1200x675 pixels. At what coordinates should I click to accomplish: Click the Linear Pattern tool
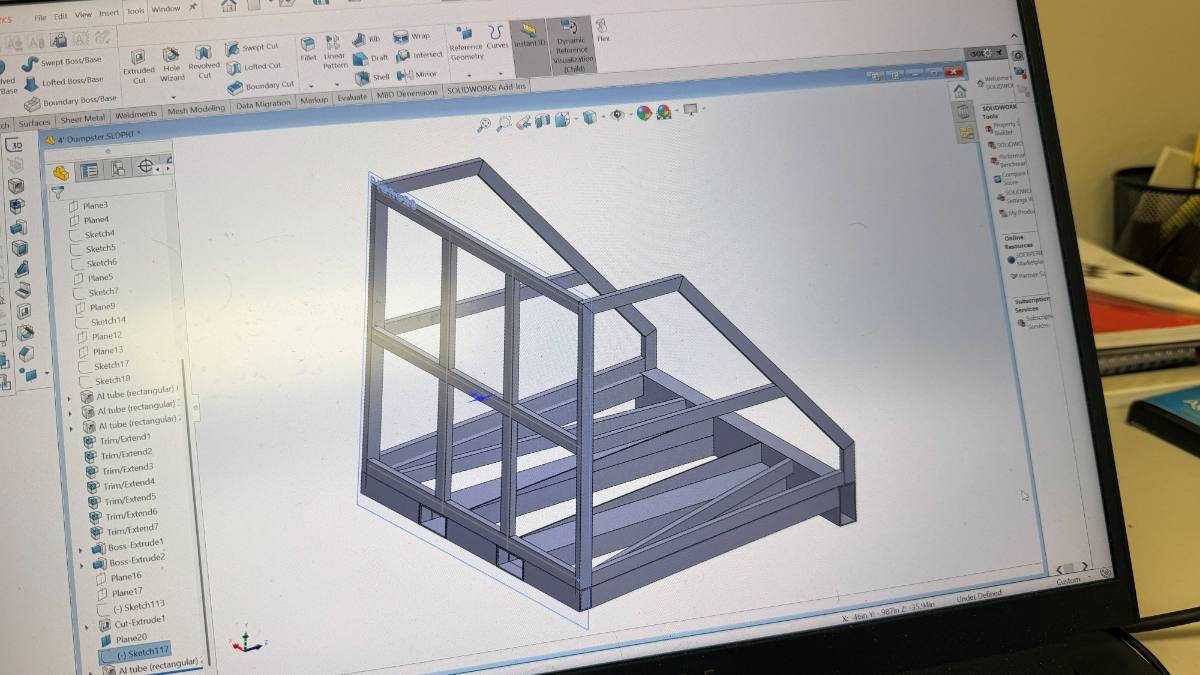(x=335, y=52)
